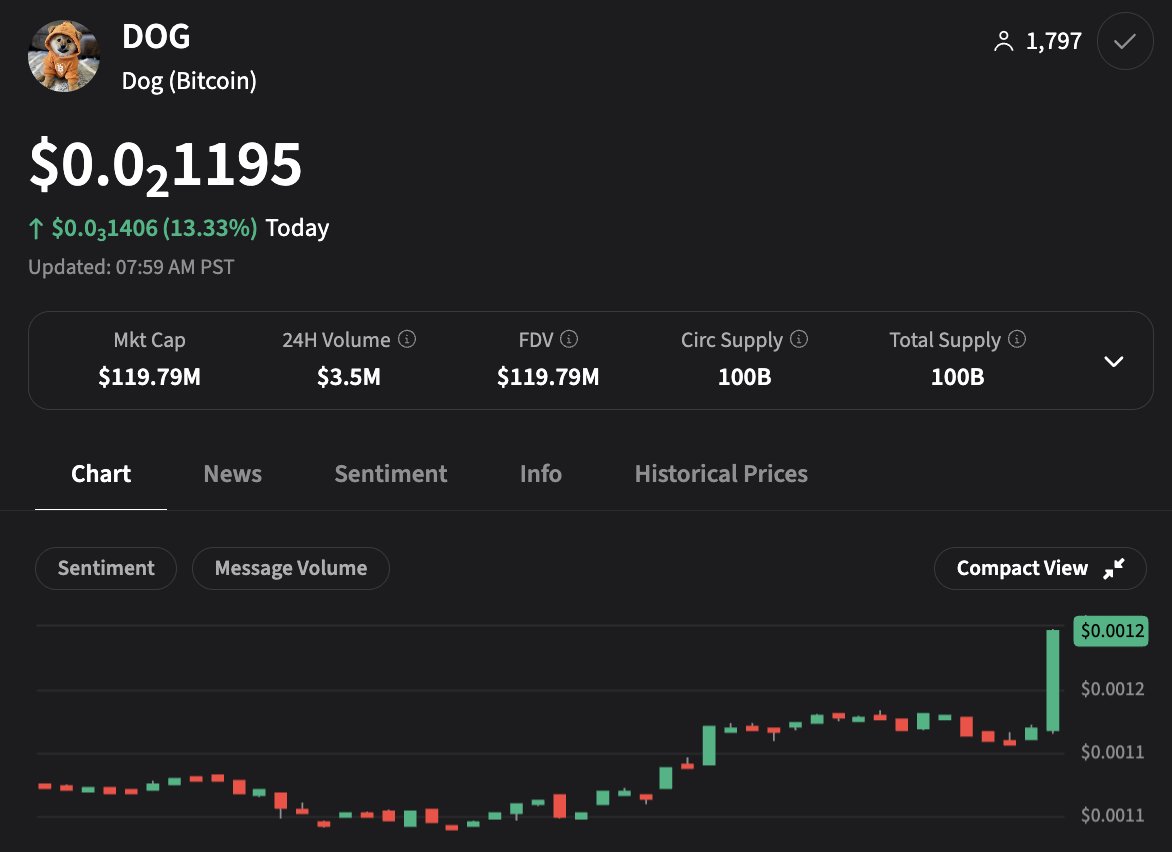Click the 1,797 watchers count
Viewport: 1172px width, 852px height.
point(1054,41)
